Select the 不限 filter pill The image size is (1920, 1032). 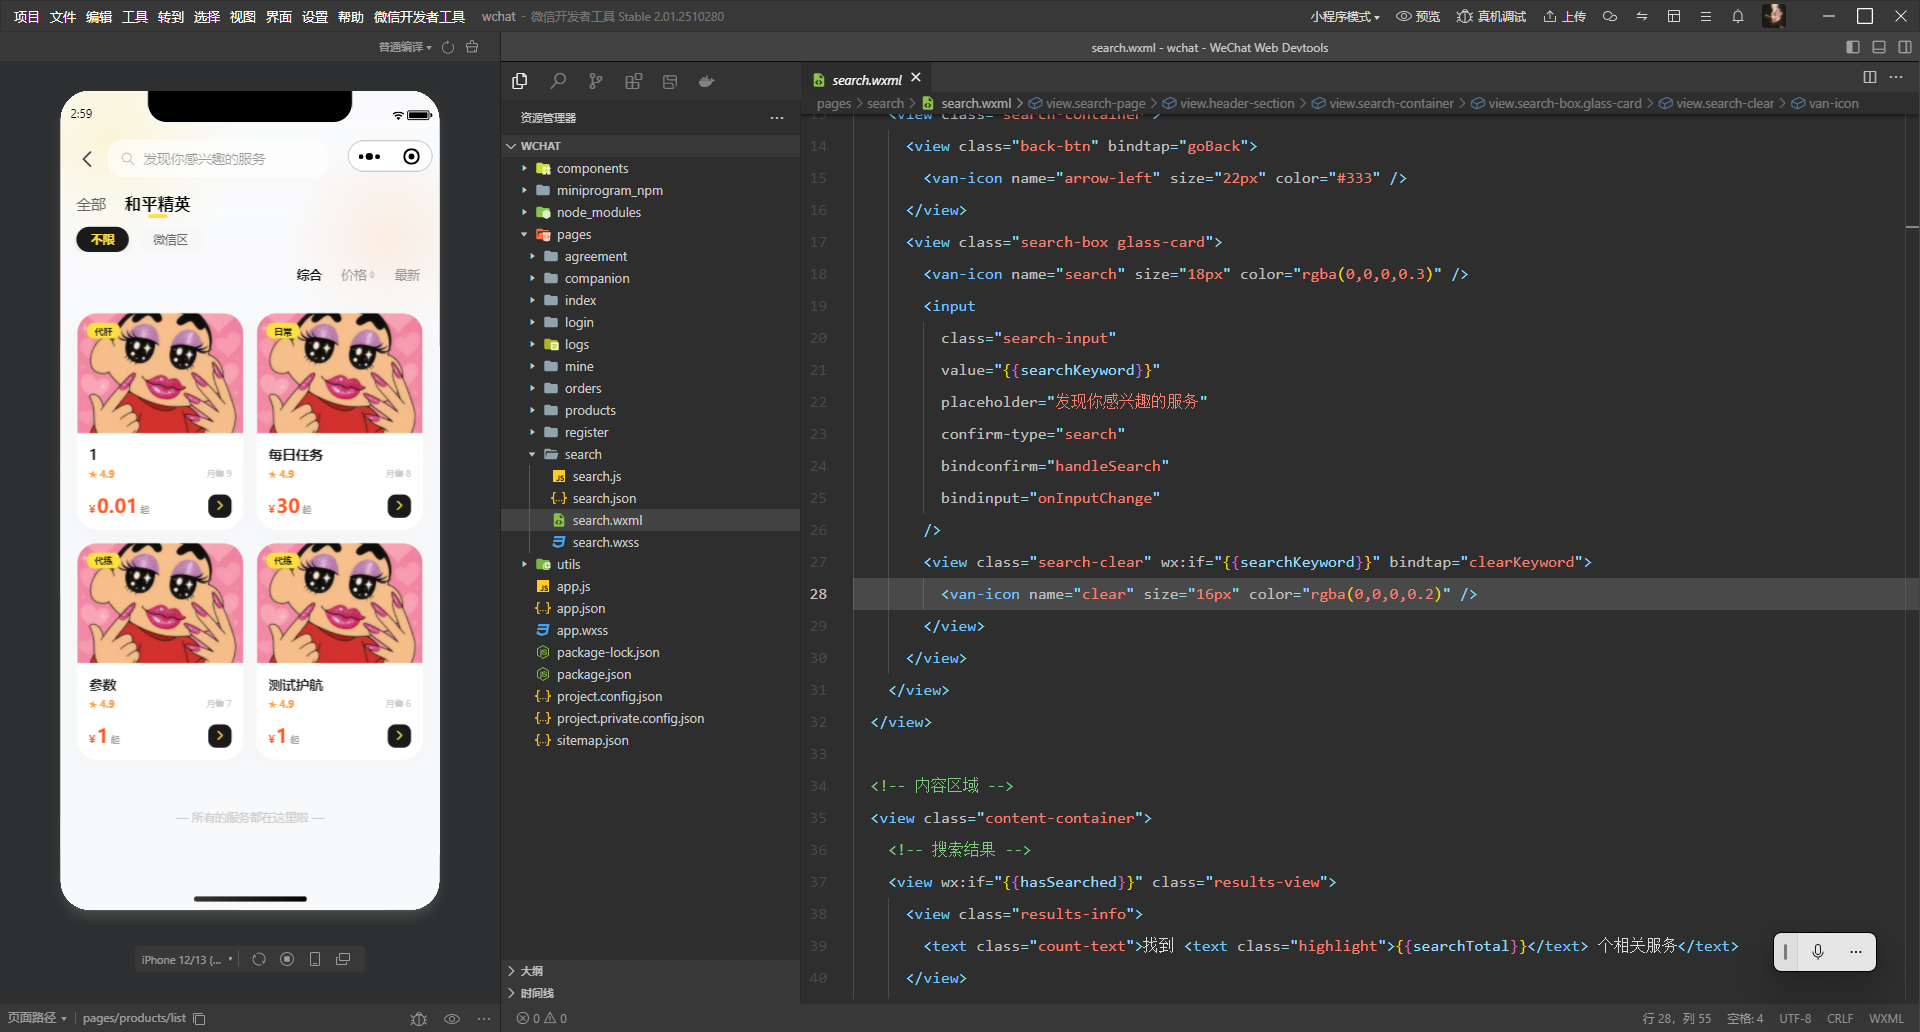coord(103,240)
